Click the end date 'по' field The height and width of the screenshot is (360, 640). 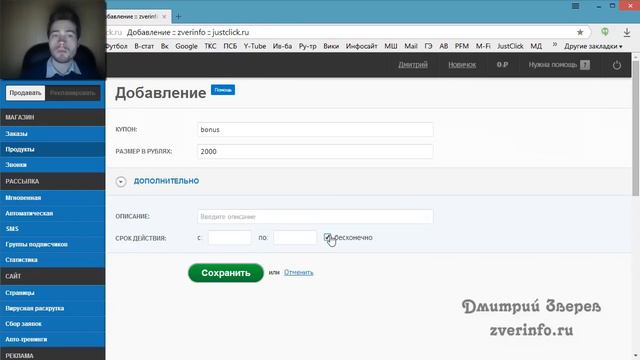(295, 238)
